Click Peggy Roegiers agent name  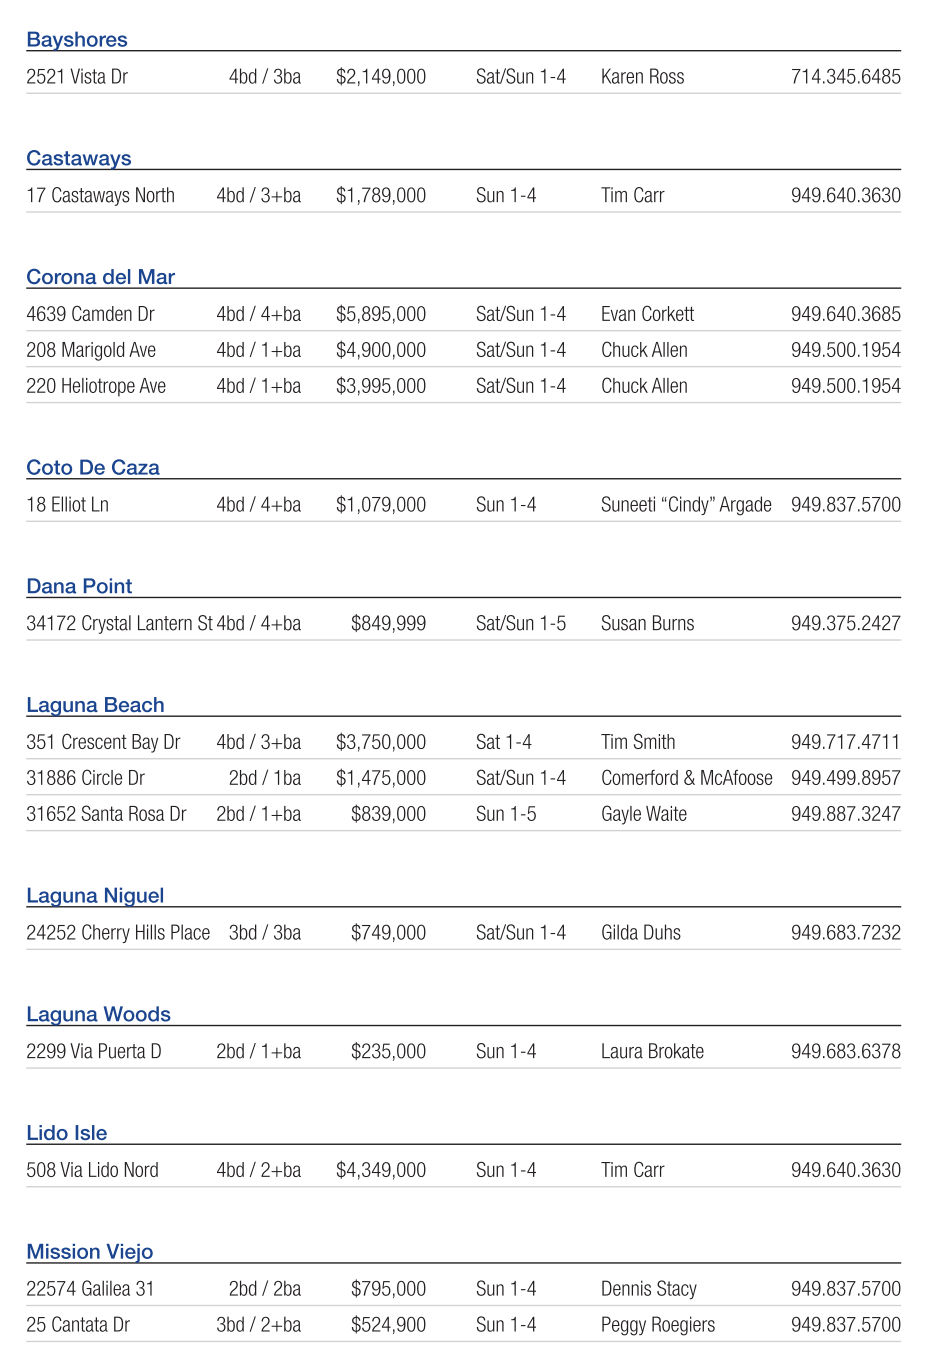coord(658,1325)
